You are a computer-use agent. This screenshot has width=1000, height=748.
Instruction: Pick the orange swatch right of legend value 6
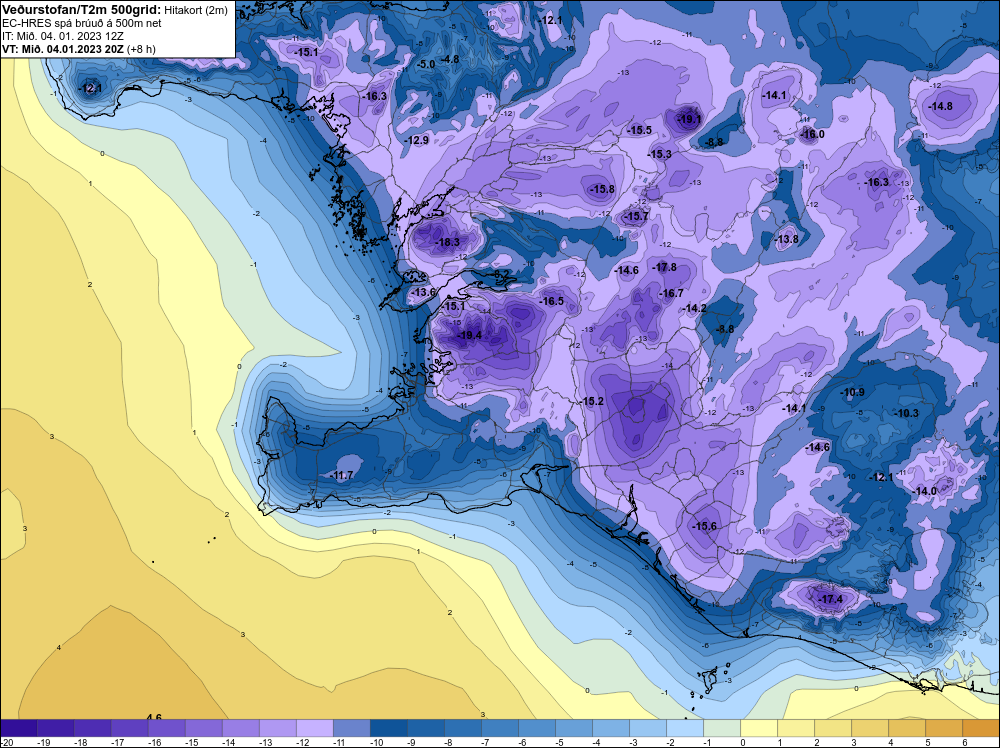coord(980,728)
